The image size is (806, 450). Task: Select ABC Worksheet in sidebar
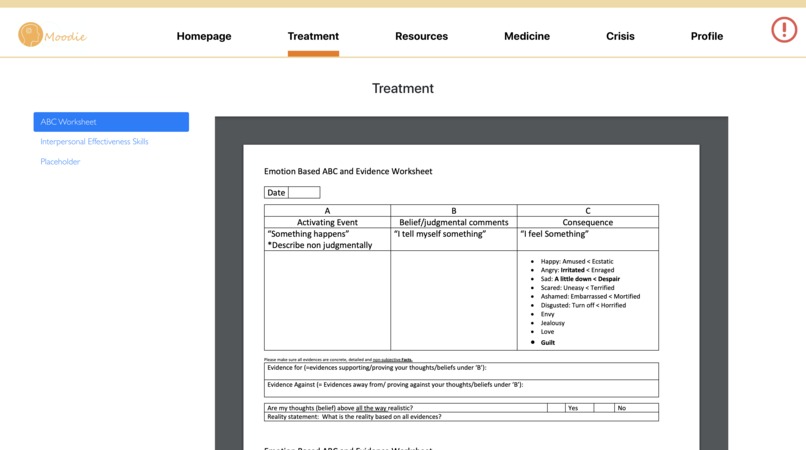pos(111,122)
